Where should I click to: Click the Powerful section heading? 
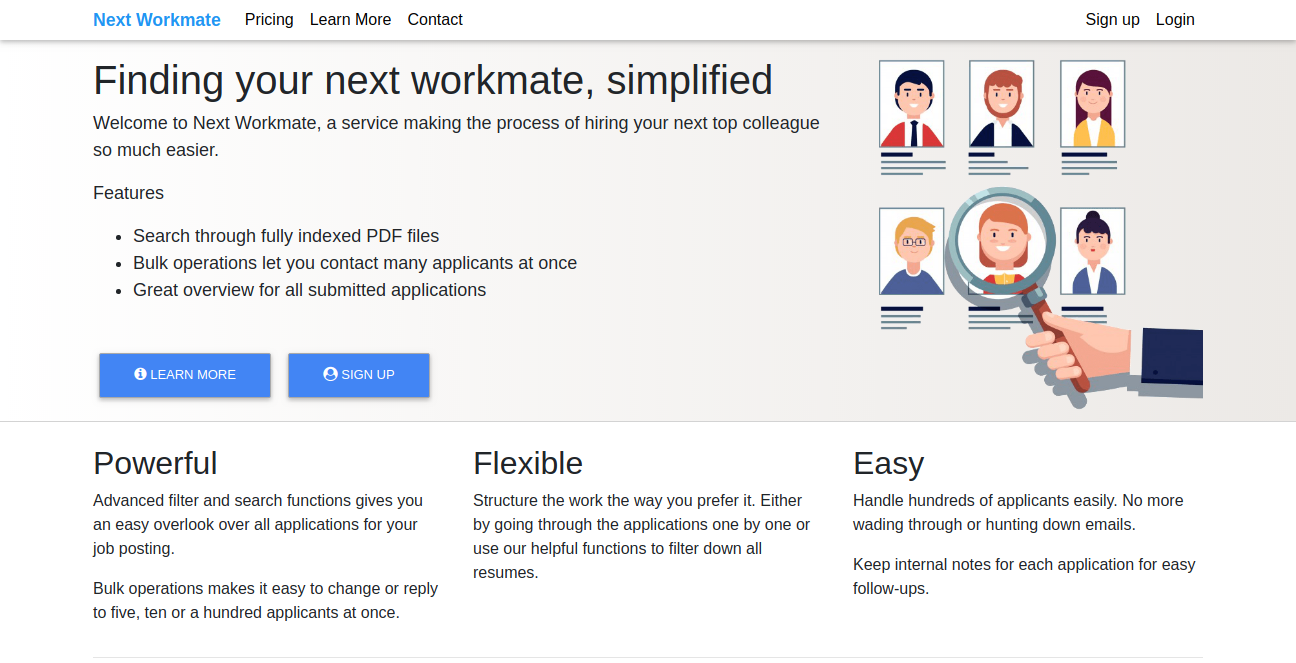coord(155,463)
